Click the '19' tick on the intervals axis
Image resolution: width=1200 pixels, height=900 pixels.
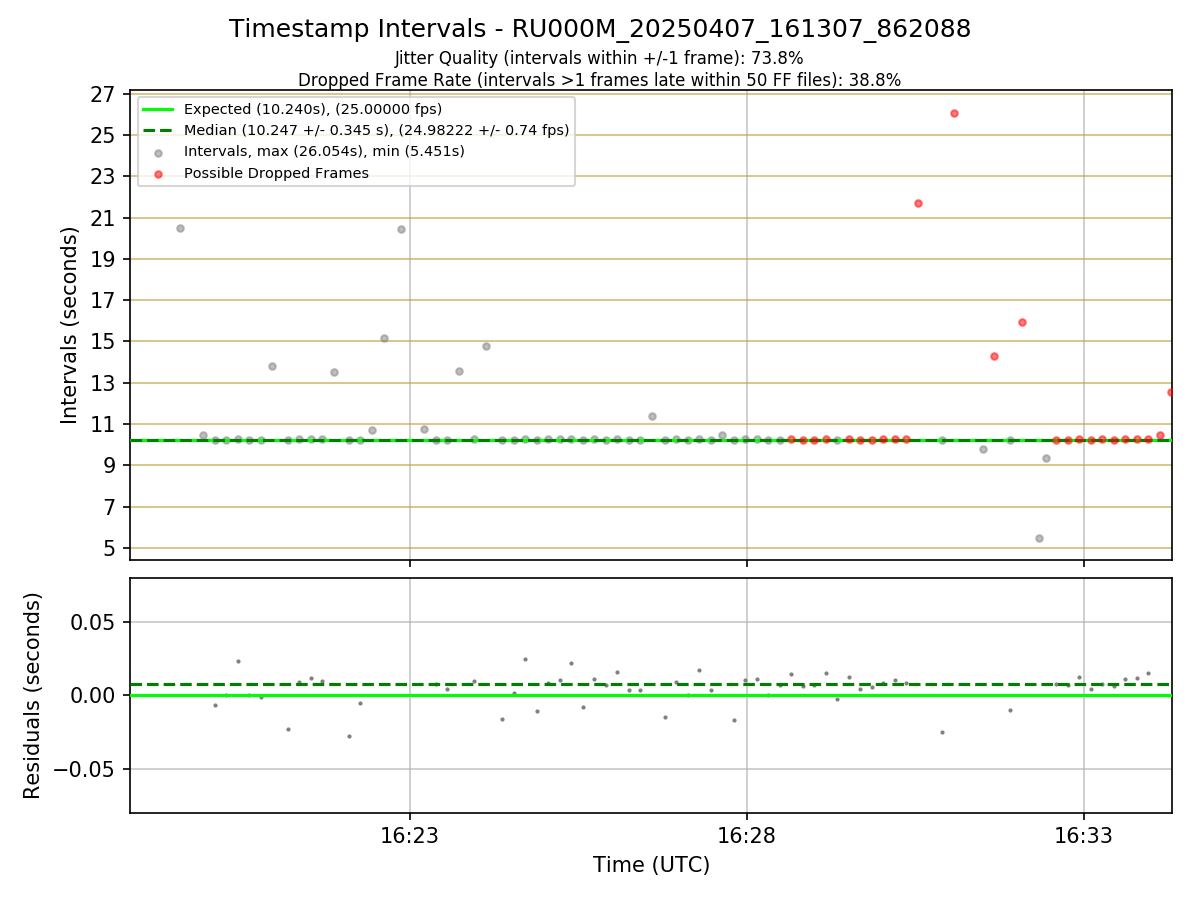point(104,260)
